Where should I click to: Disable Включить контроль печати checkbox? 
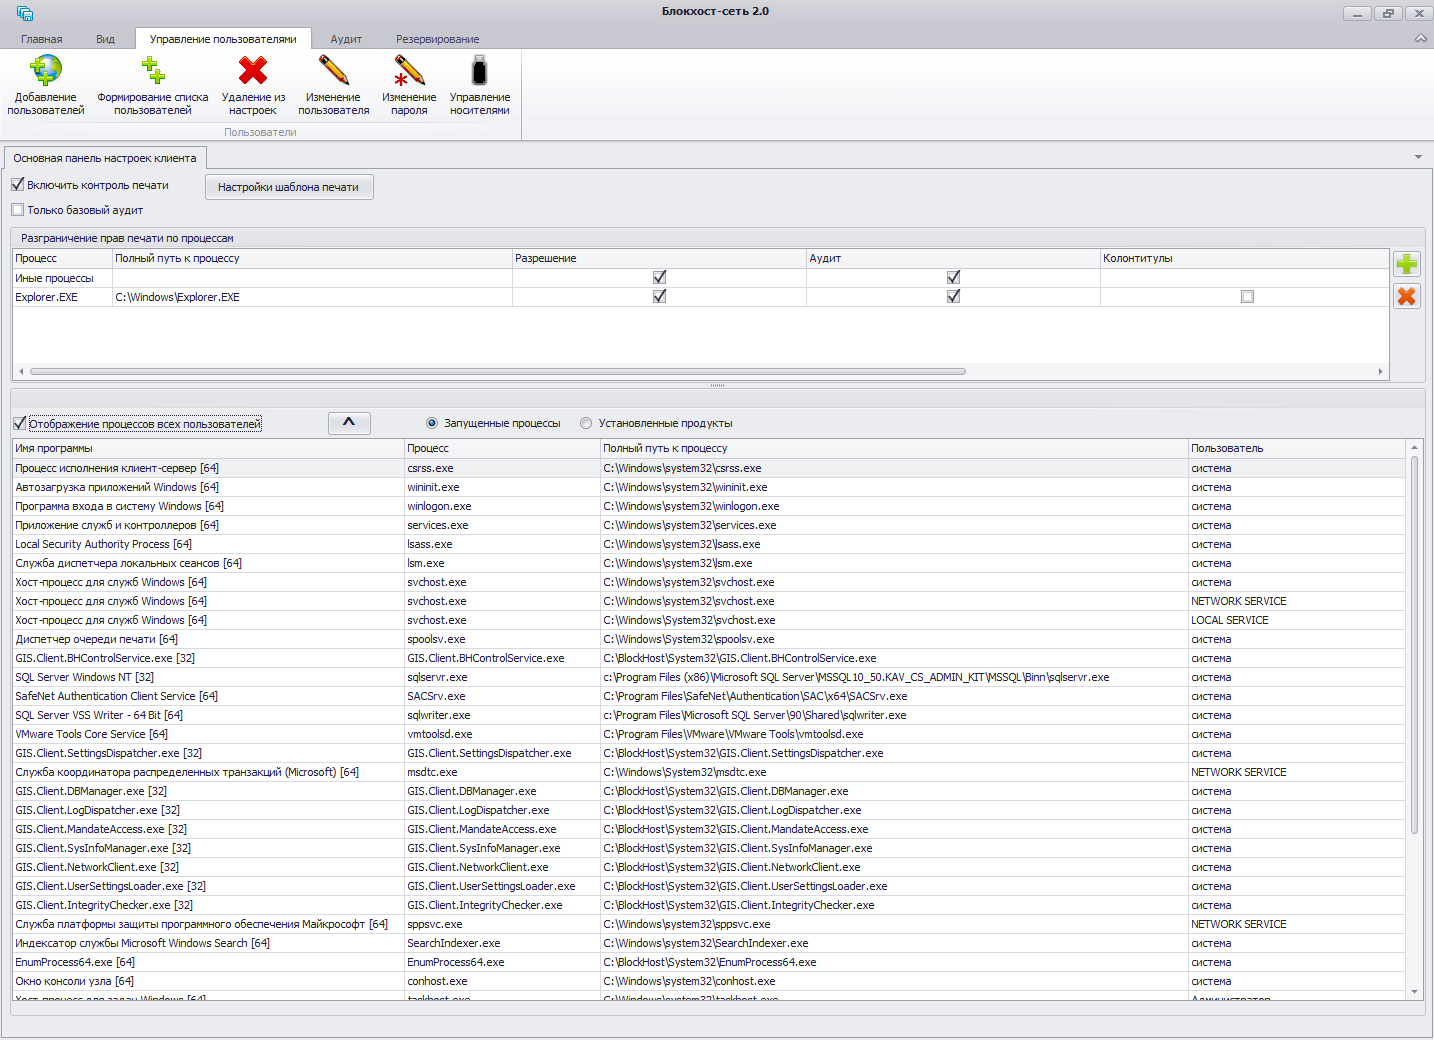pos(18,185)
